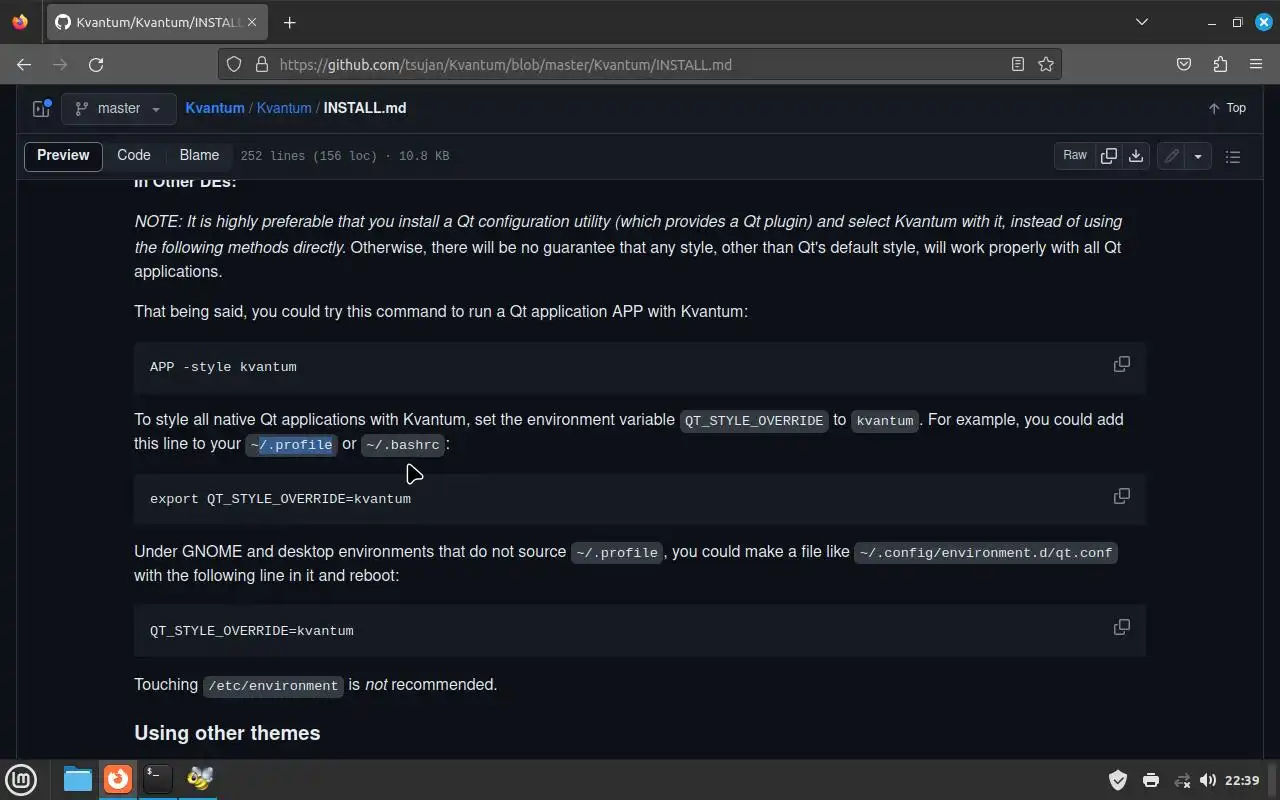
Task: Click the Firefox taskbar button
Action: pos(118,779)
